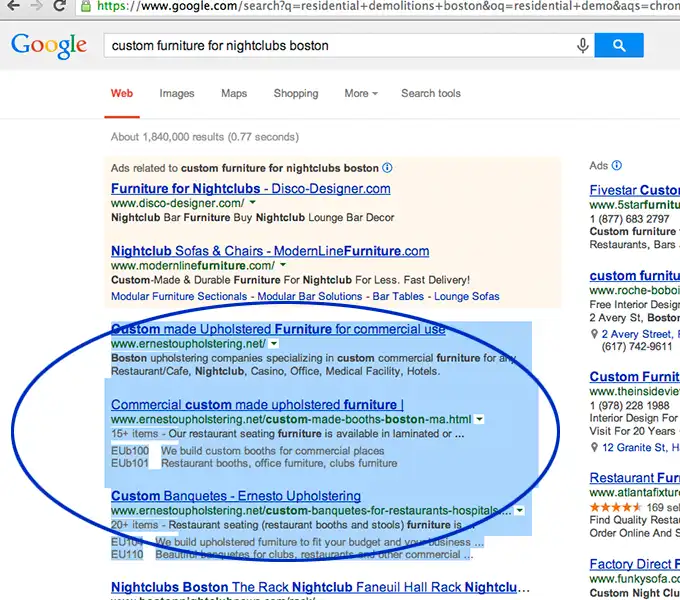Open Factory Direct funkysofa ad
Viewport: 680px width, 600px height.
point(634,564)
